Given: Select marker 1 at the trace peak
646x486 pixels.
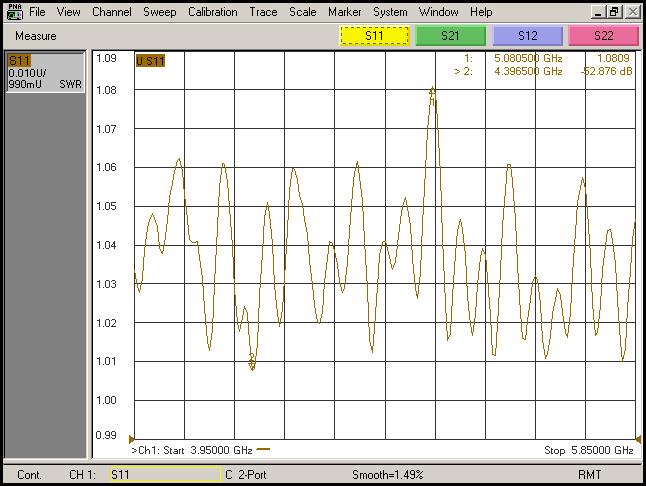Looking at the screenshot, I should [x=433, y=92].
